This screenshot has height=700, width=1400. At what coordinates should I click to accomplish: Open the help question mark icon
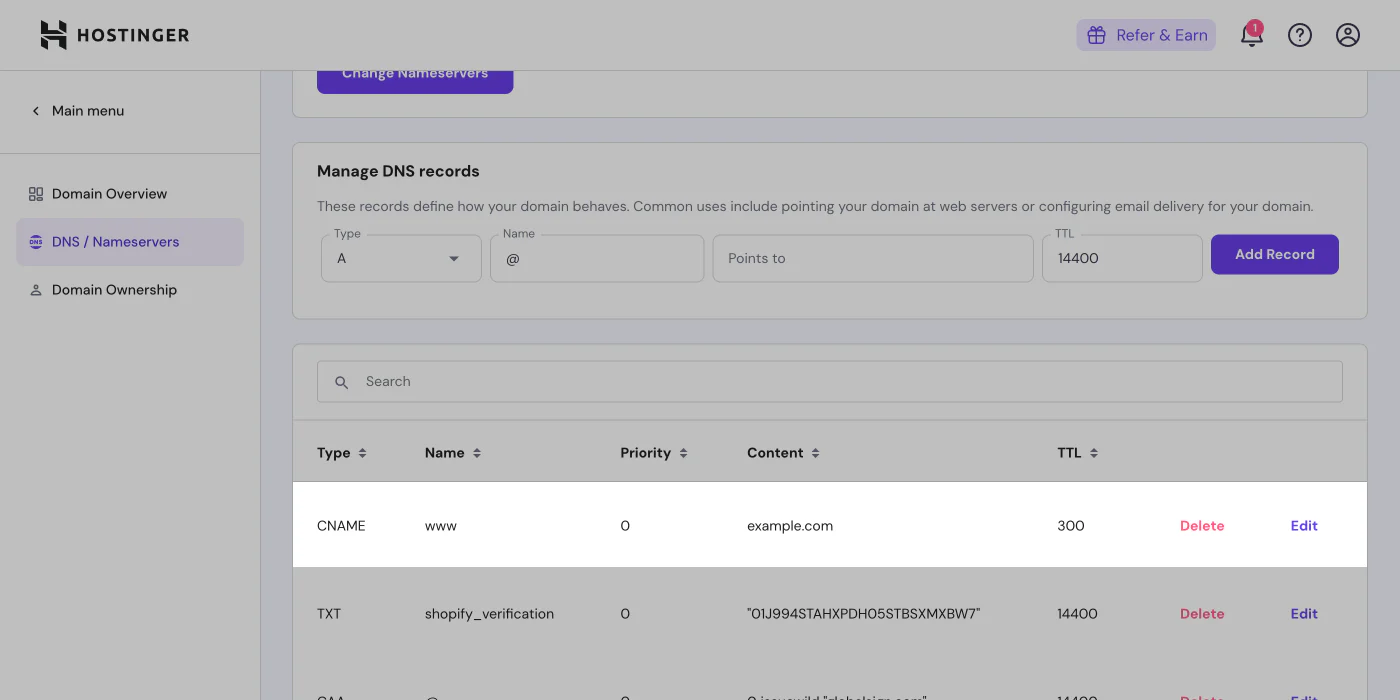point(1300,34)
